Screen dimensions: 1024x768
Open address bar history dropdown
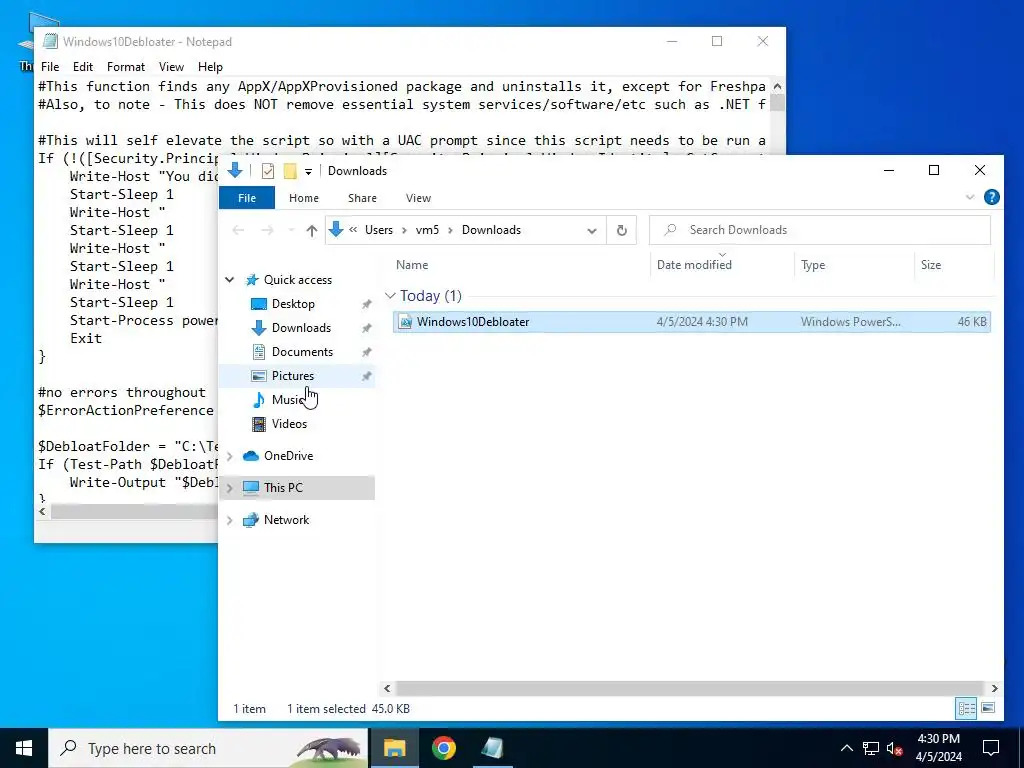click(592, 231)
